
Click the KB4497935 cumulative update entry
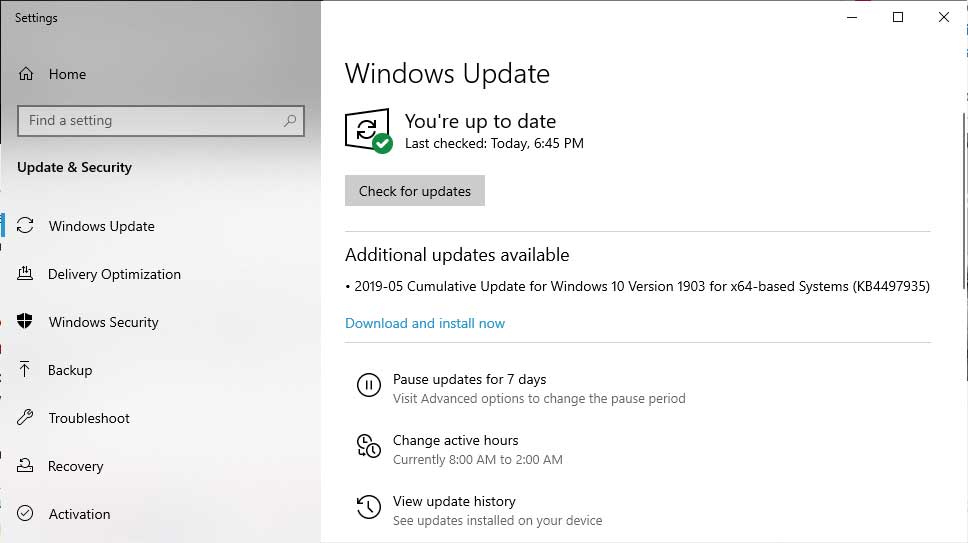point(638,286)
